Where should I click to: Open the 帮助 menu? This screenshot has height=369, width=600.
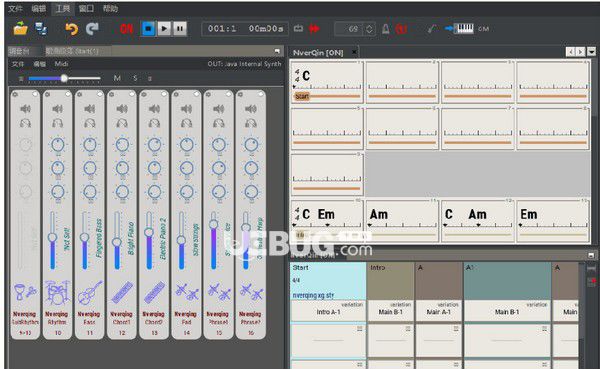110,8
